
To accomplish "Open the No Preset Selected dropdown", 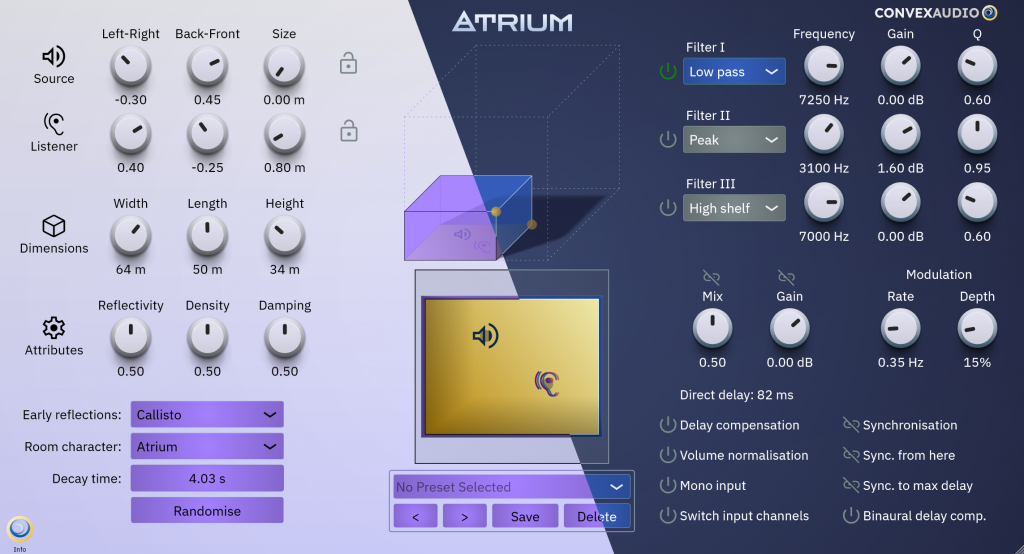I will click(511, 487).
